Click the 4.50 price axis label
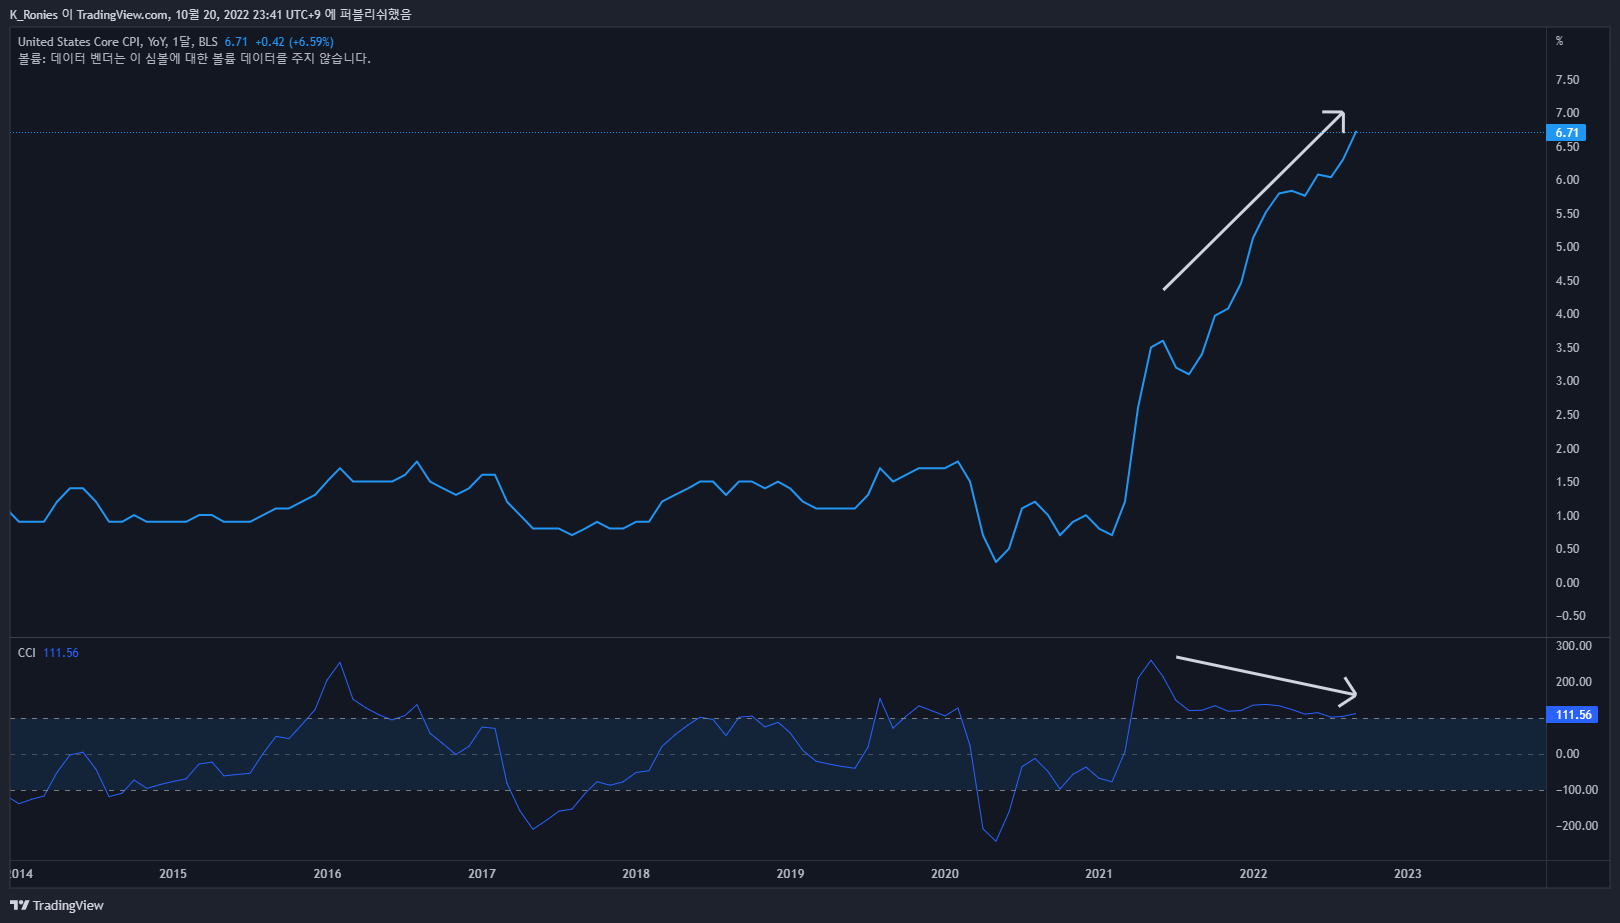 click(1567, 281)
